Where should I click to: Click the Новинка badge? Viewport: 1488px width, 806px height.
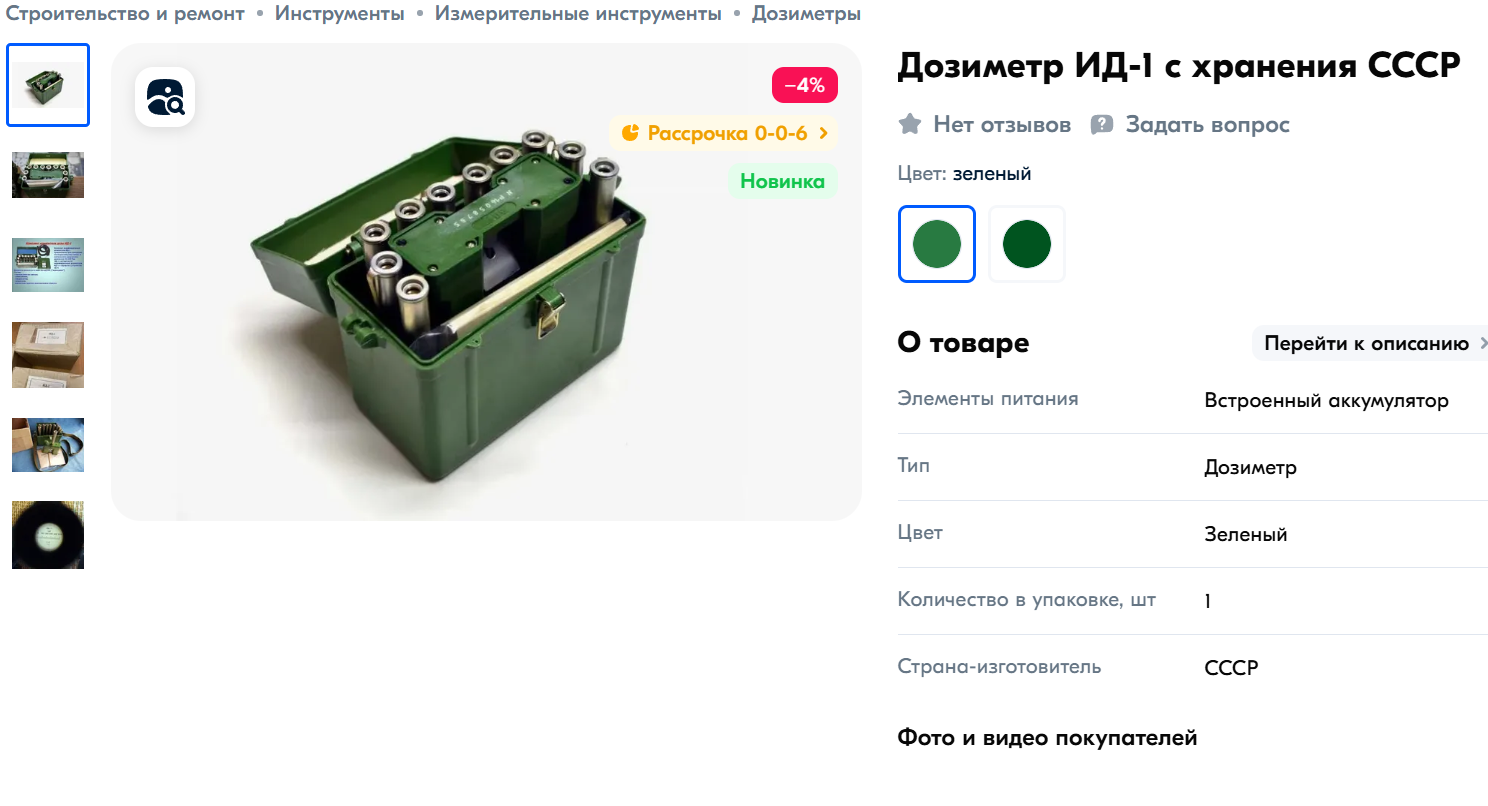[x=782, y=181]
